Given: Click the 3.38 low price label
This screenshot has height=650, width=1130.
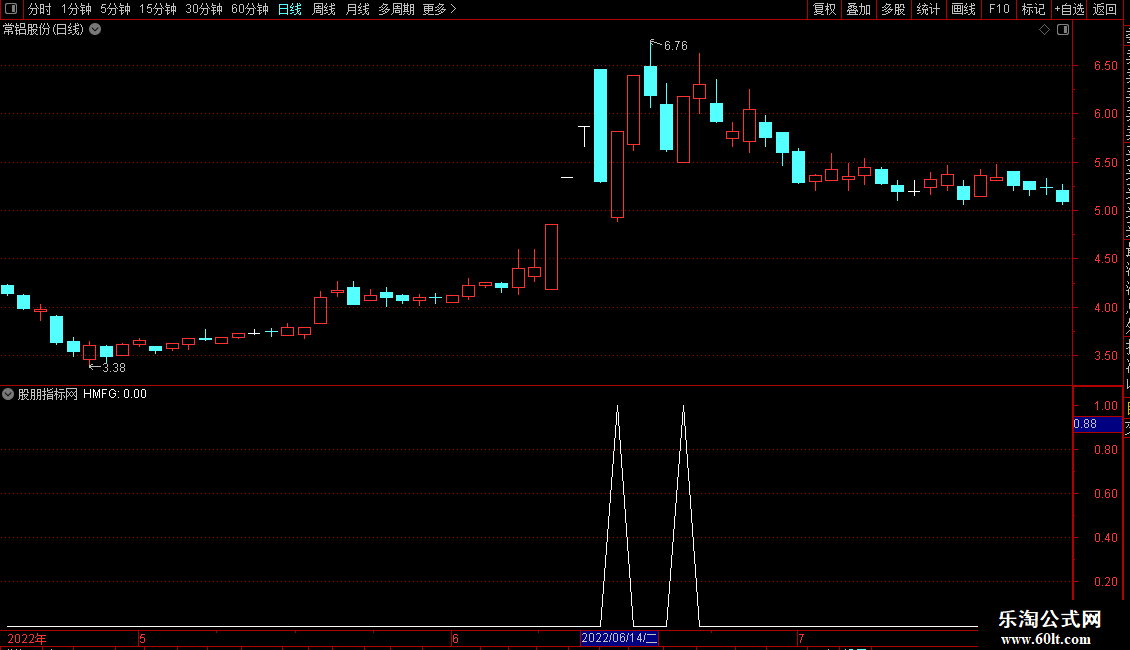Looking at the screenshot, I should [114, 368].
